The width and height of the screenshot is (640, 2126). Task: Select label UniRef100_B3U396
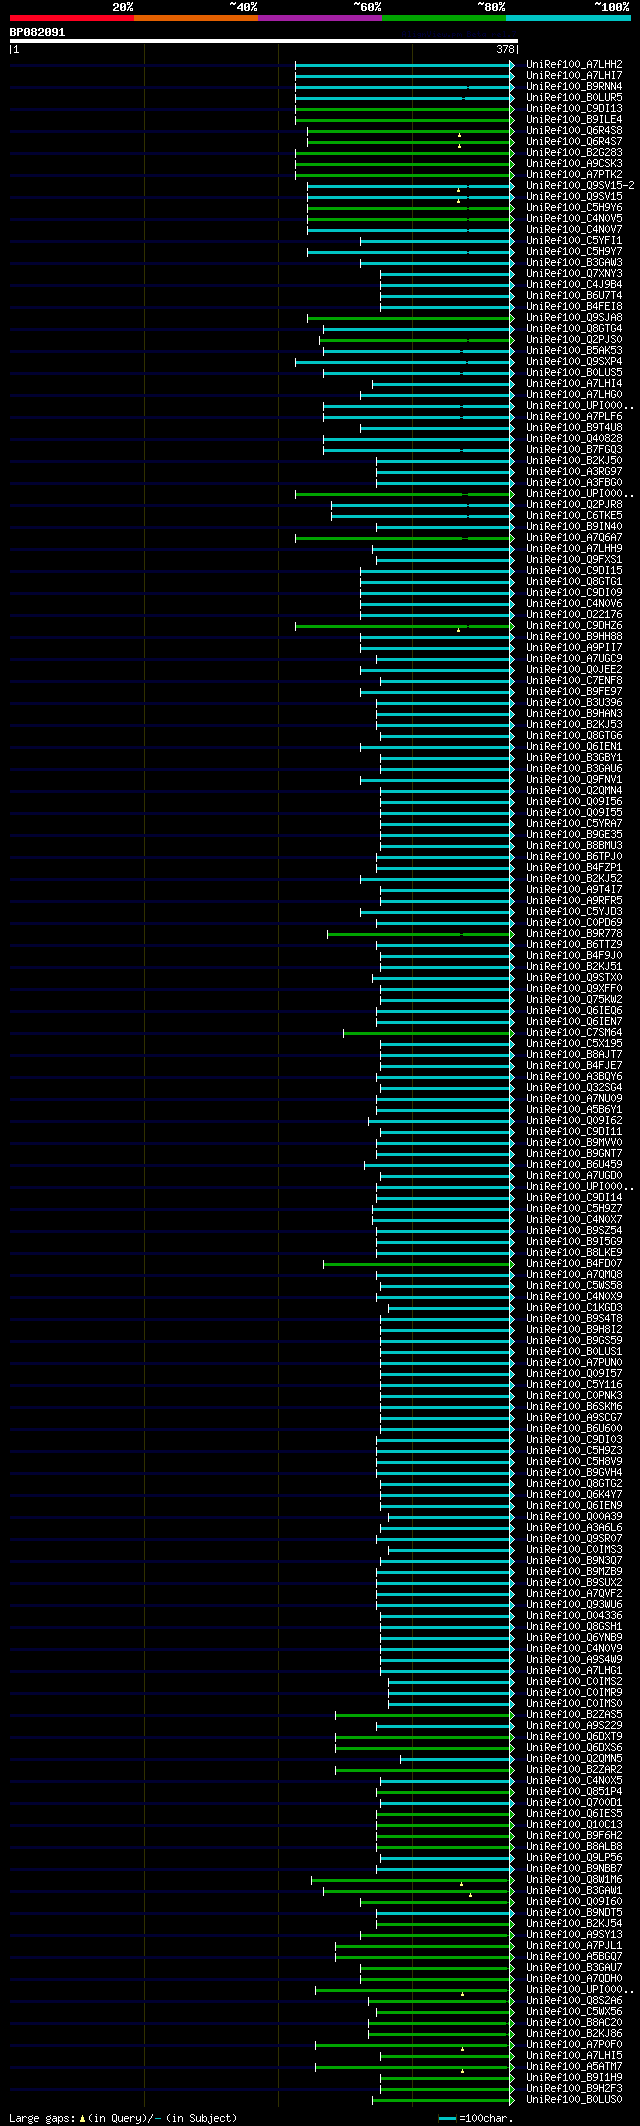[x=574, y=703]
